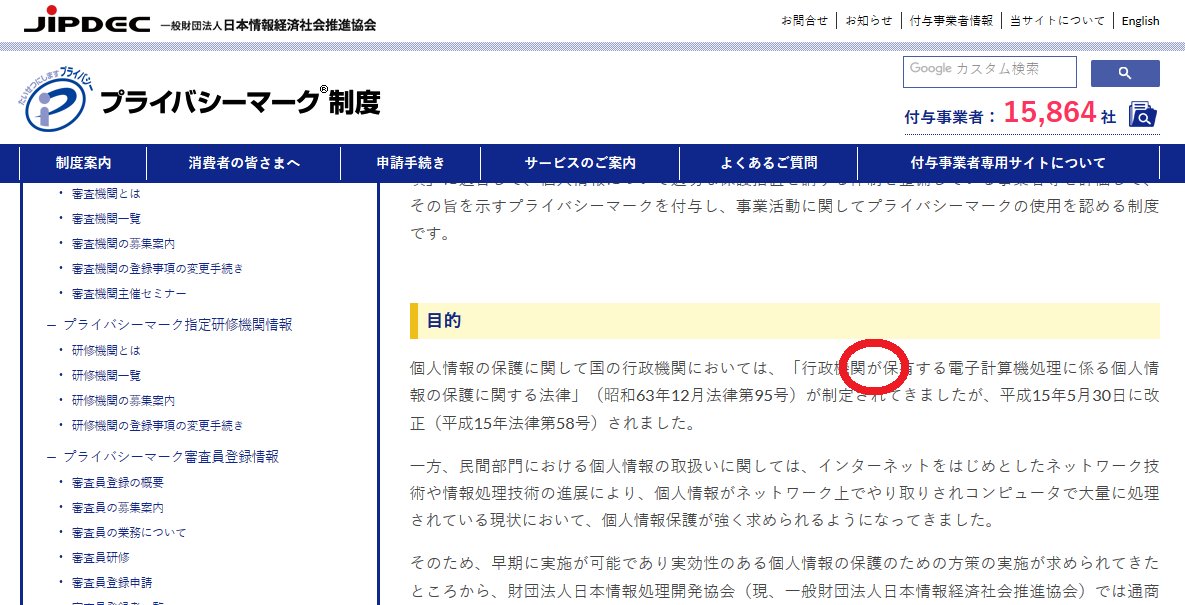
Task: Click paragraph line starting そのため、早期に実施が可能
Action: 784,563
